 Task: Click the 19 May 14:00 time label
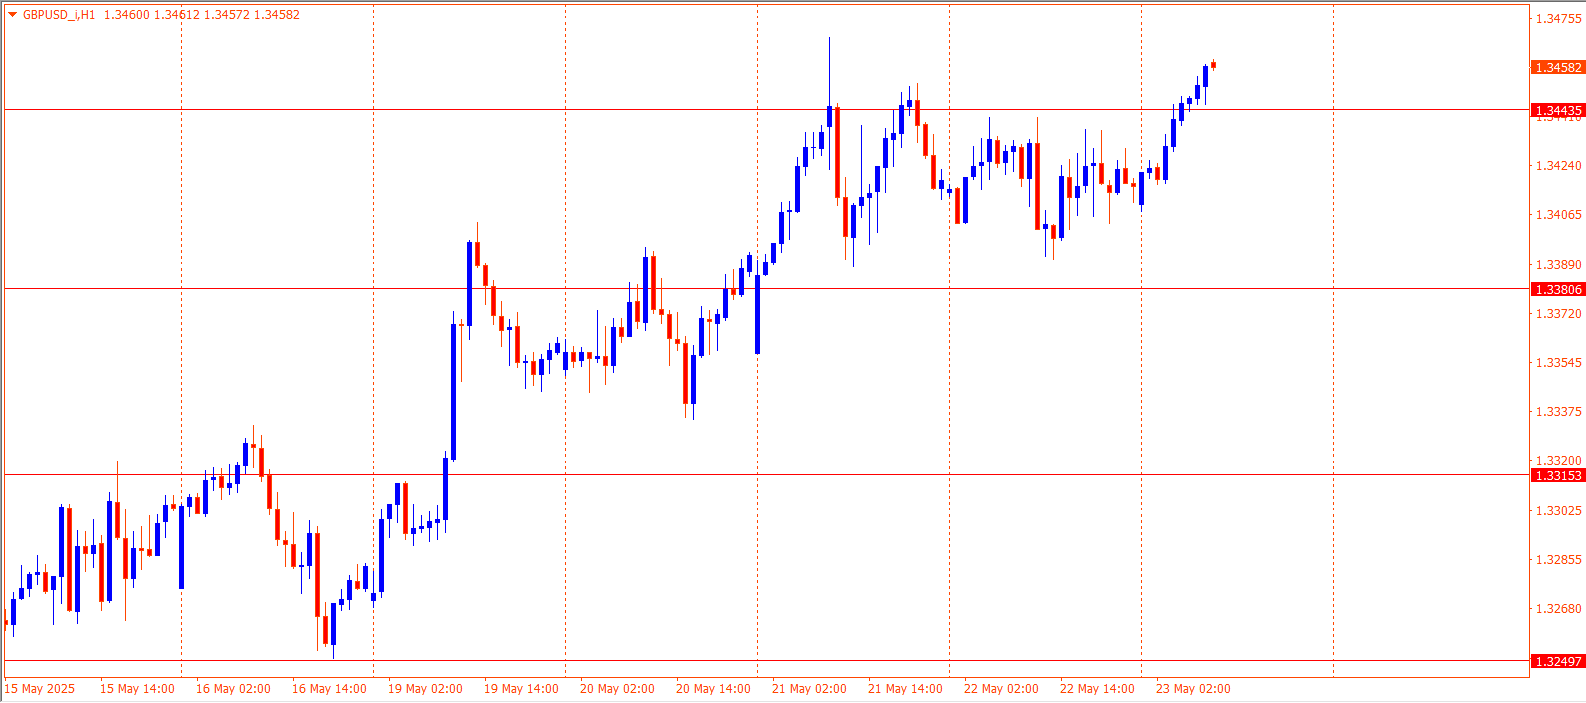(x=521, y=688)
